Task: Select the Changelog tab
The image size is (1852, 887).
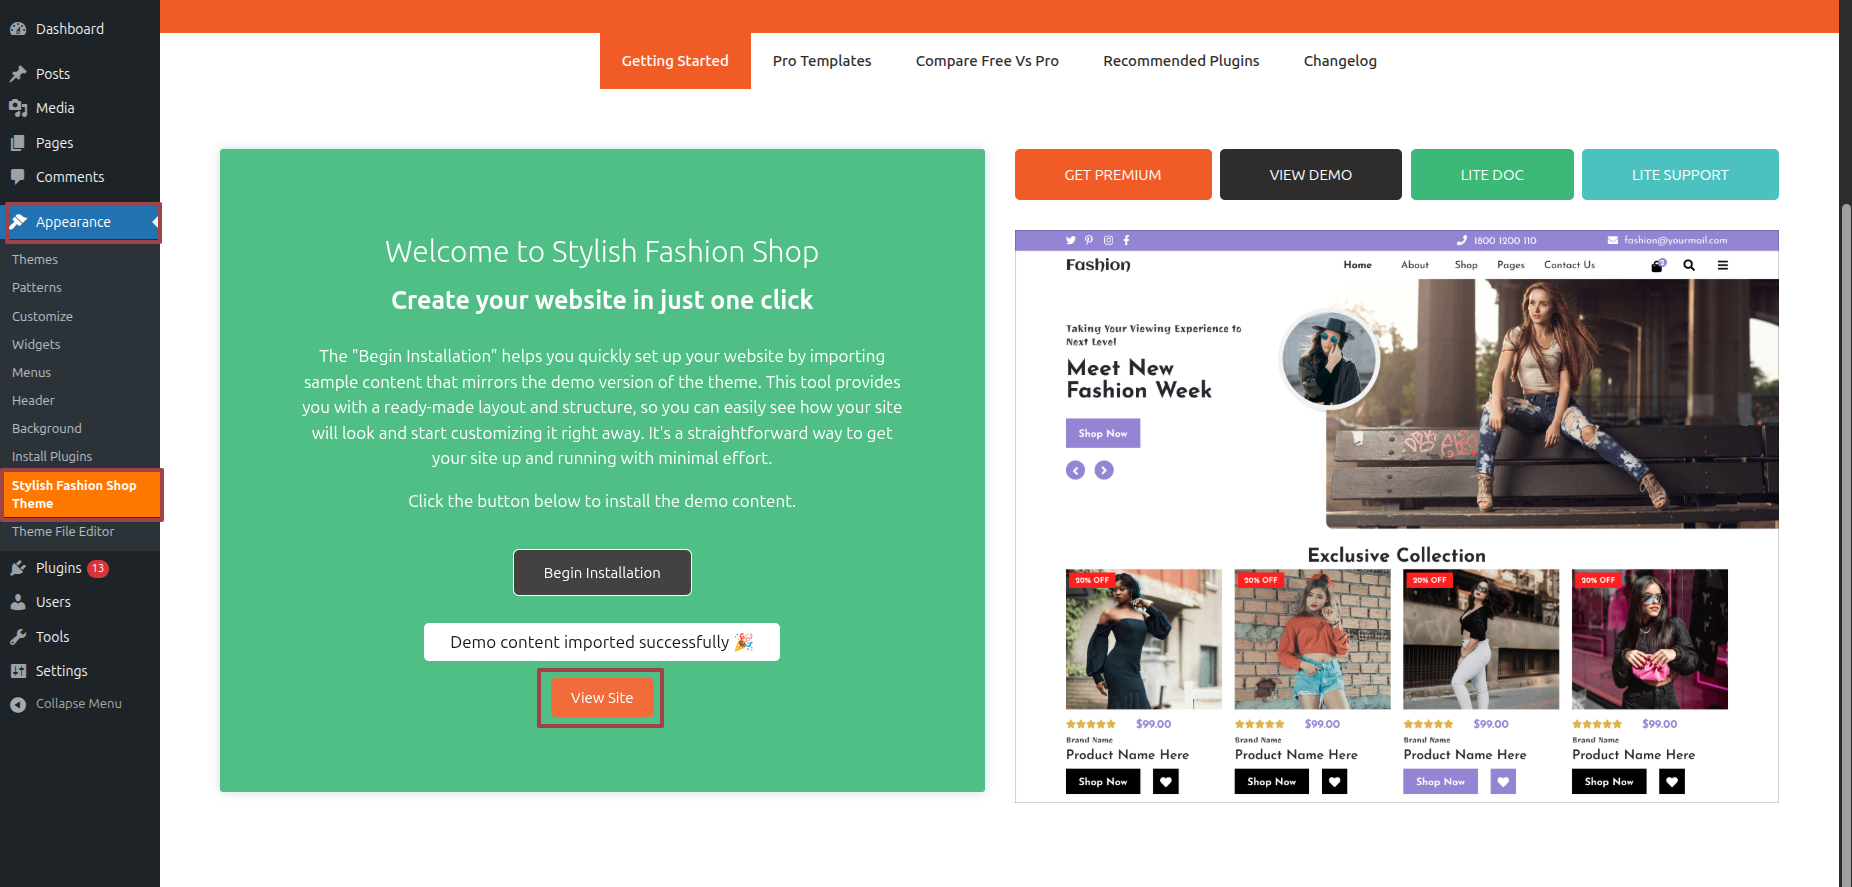Action: coord(1340,61)
